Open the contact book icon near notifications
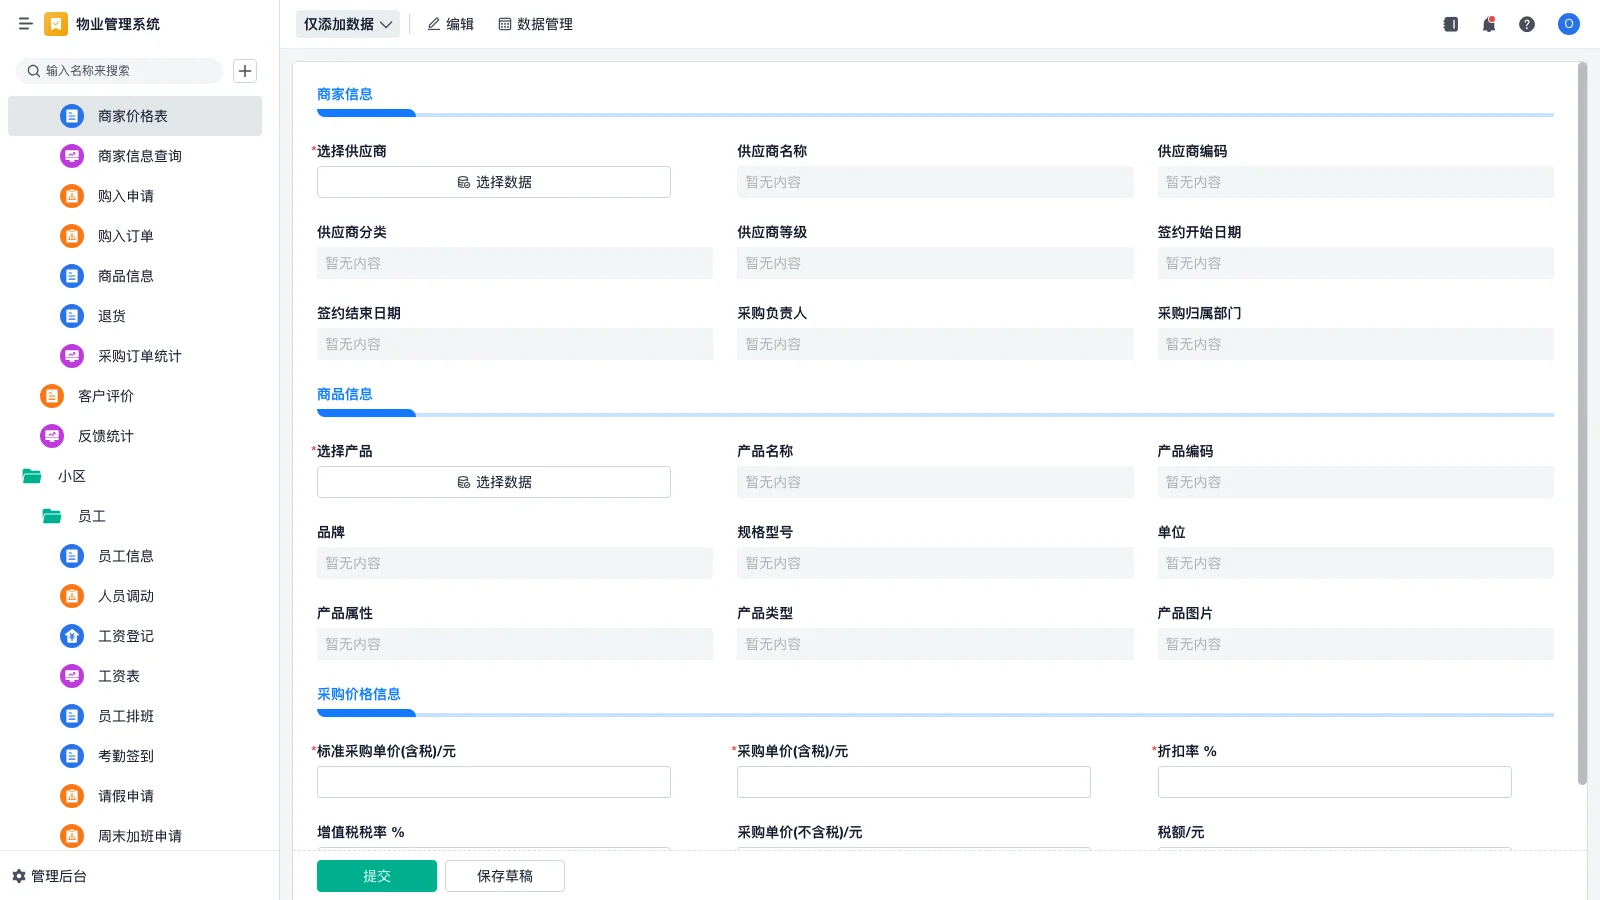The height and width of the screenshot is (900, 1600). pos(1449,24)
